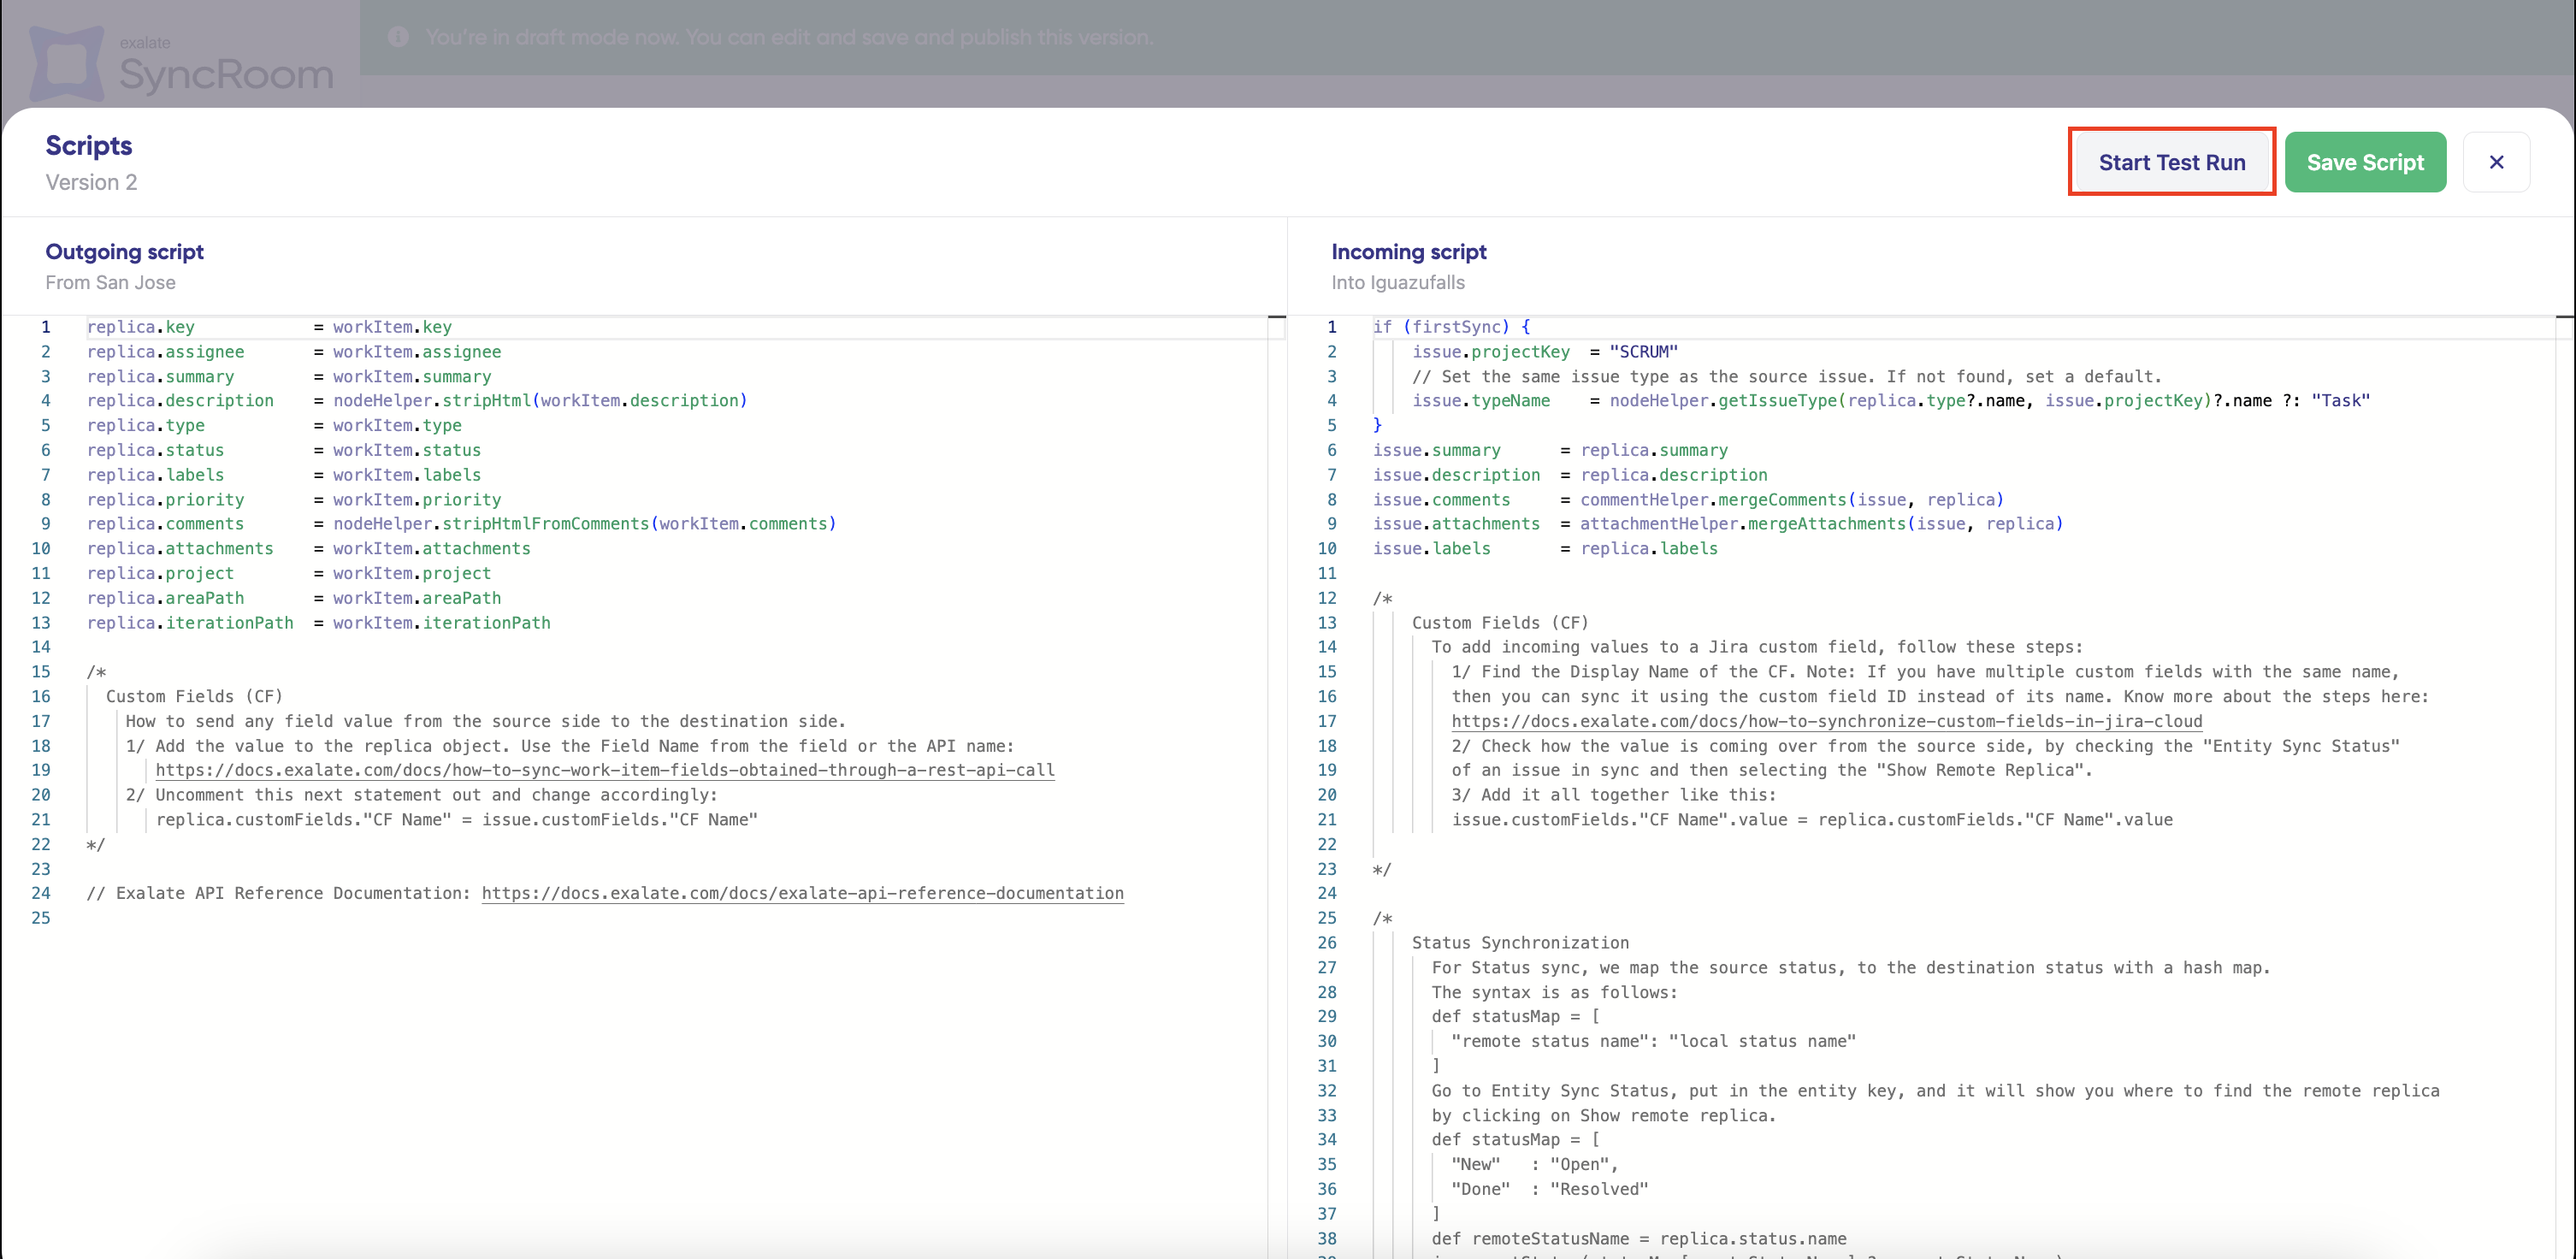The width and height of the screenshot is (2576, 1259).
Task: Click the outgoing script scrollbar thumb
Action: pyautogui.click(x=1276, y=318)
